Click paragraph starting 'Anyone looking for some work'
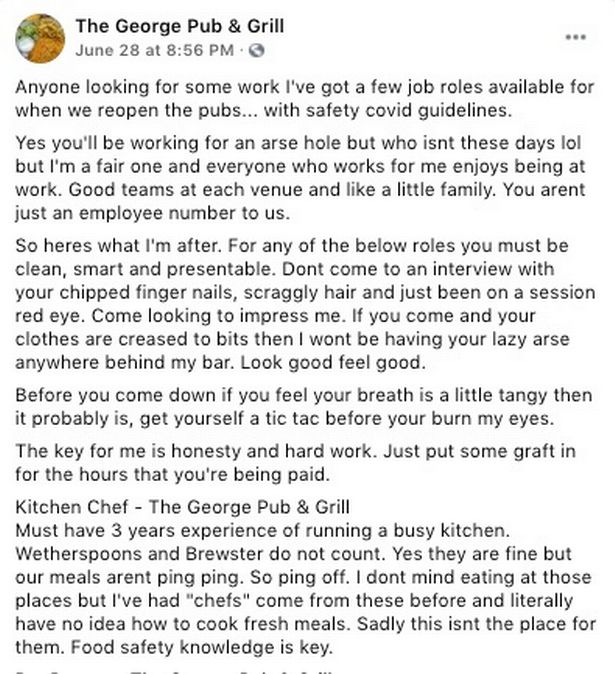Image resolution: width=615 pixels, height=674 pixels. tap(305, 98)
